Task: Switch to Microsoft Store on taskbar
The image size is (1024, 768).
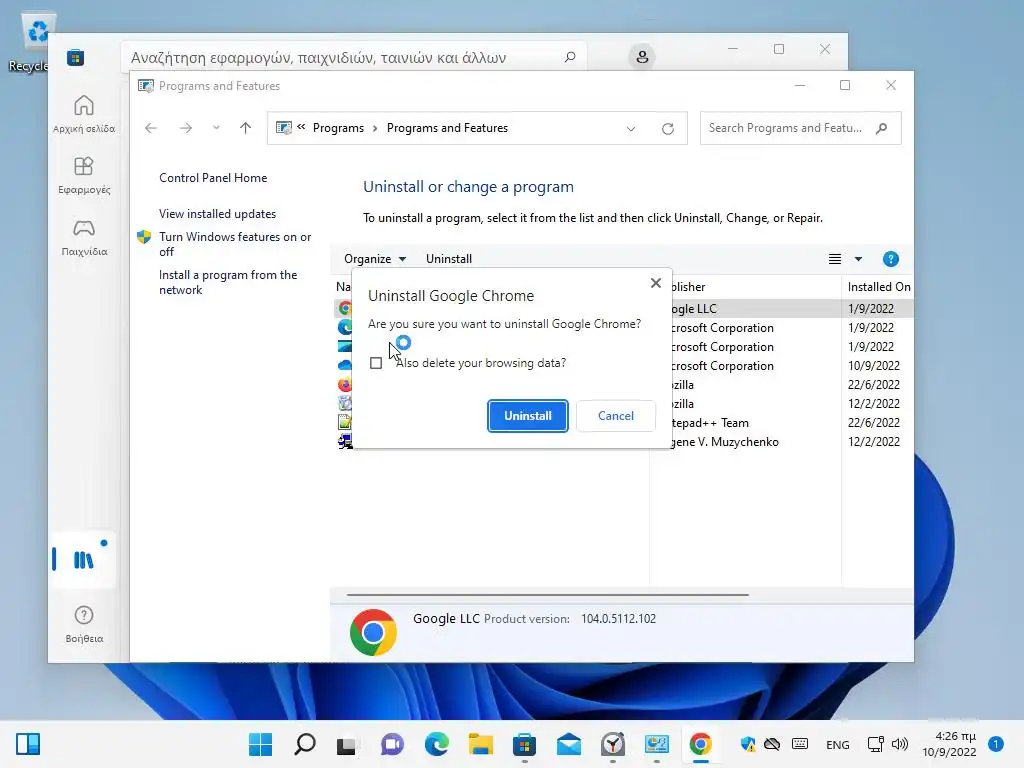Action: click(524, 744)
